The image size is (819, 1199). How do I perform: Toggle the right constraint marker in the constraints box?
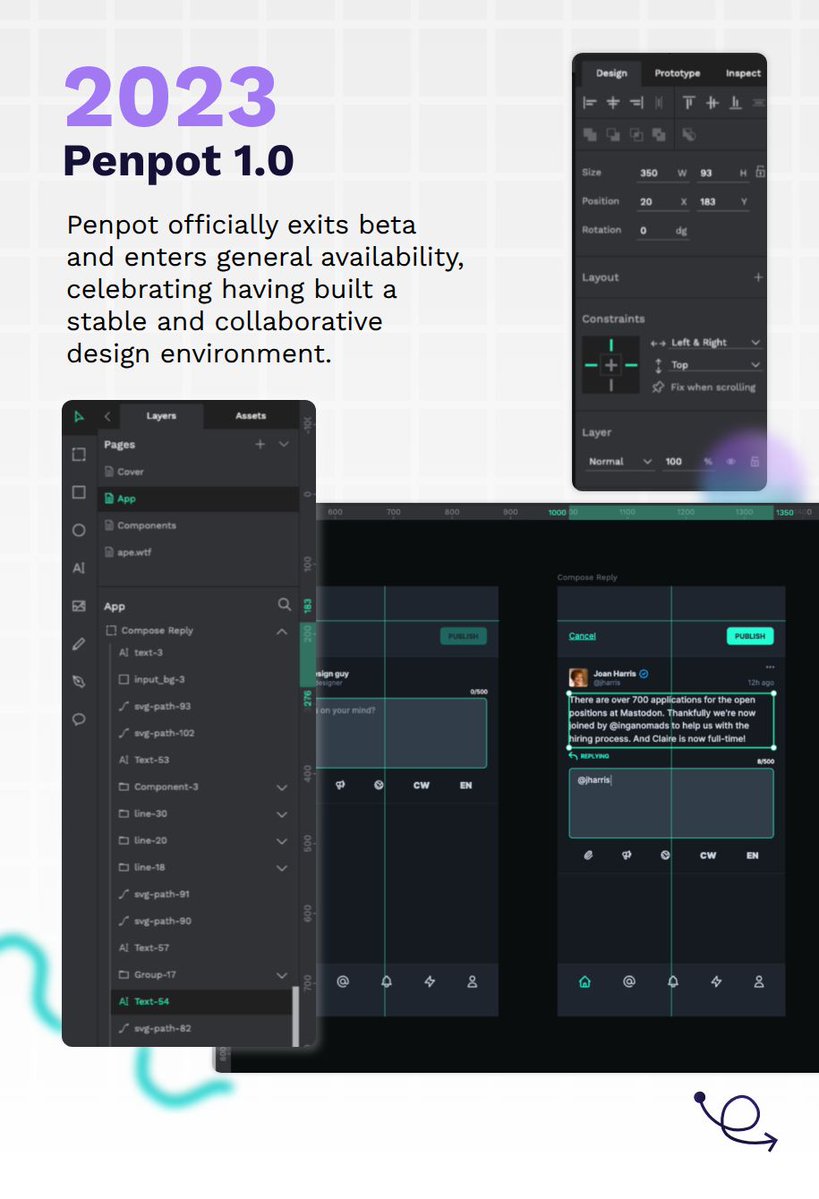pyautogui.click(x=631, y=366)
